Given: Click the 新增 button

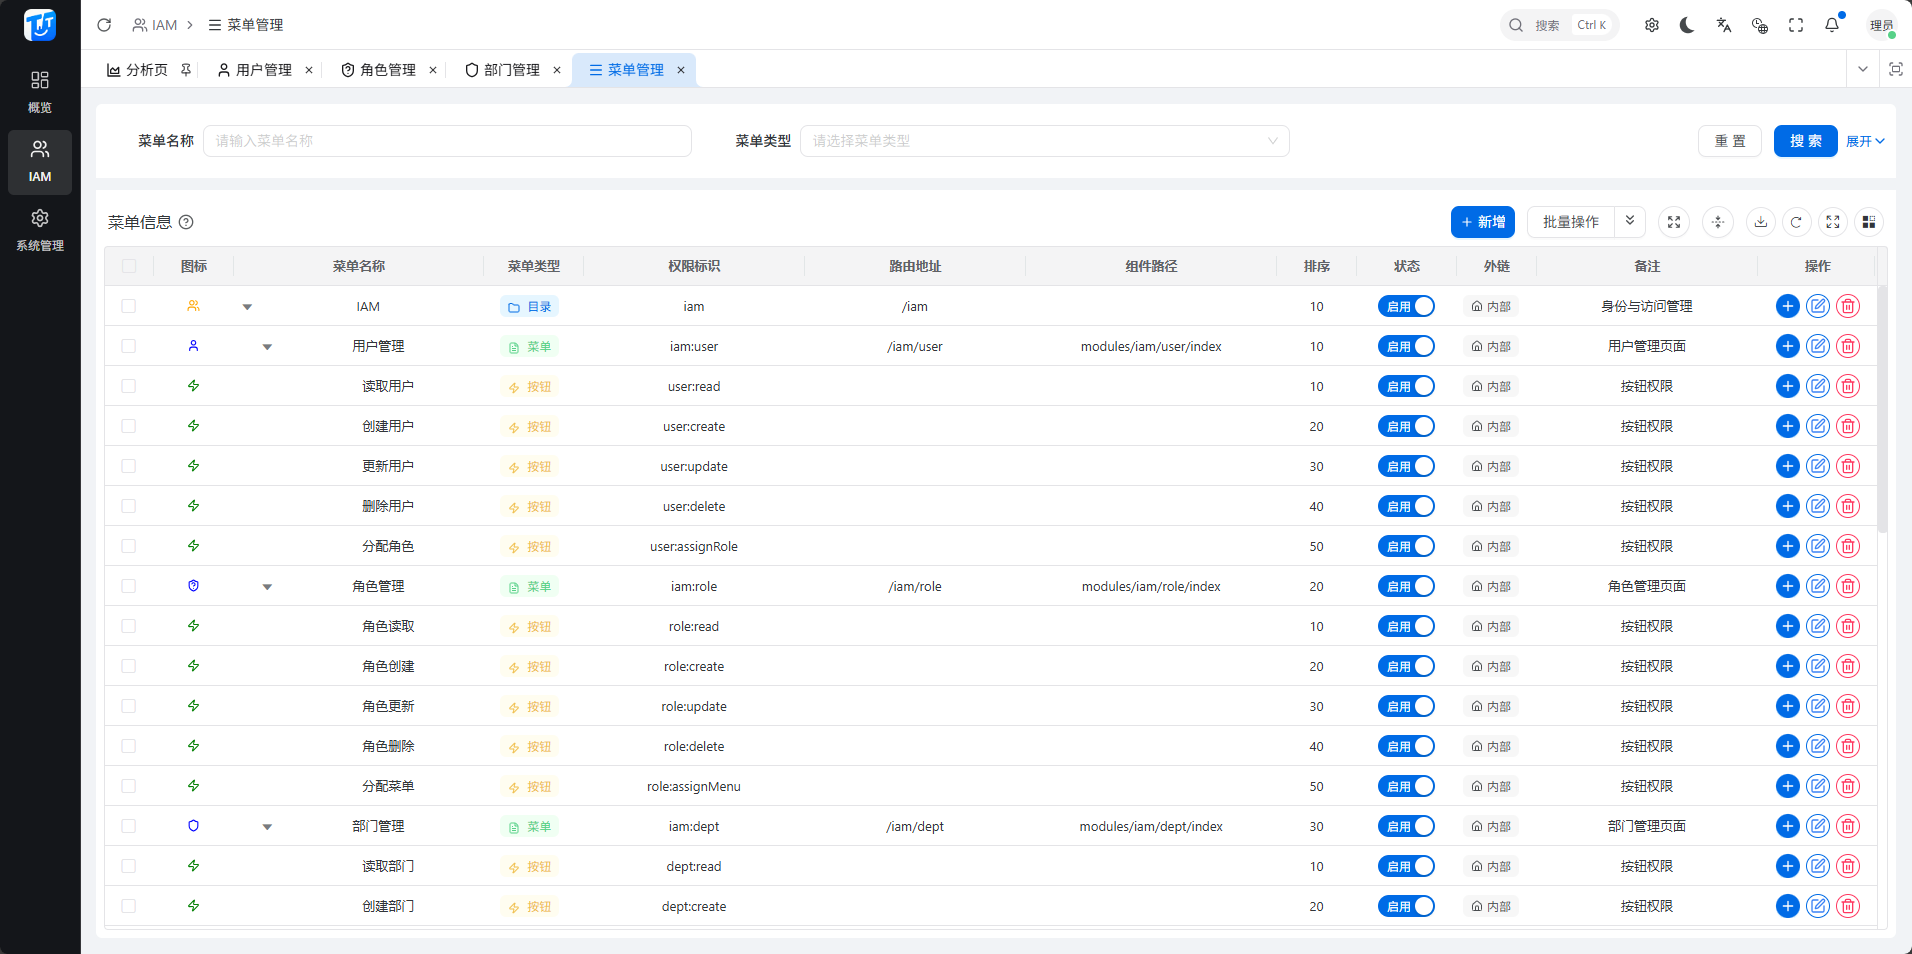Looking at the screenshot, I should click(1482, 222).
